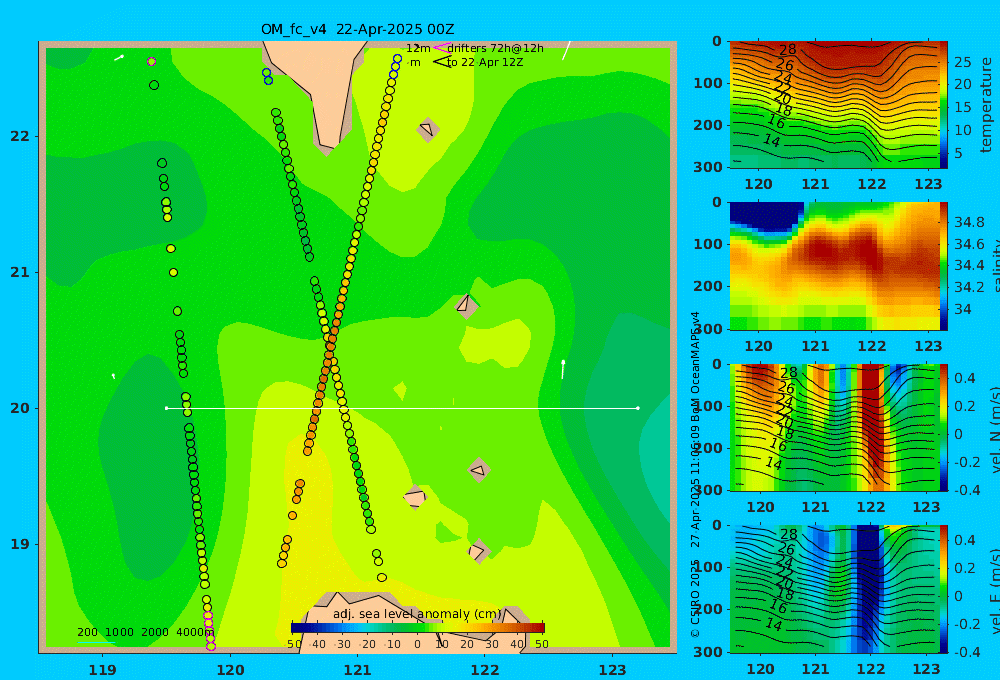Screen dimensions: 1000x680
Task: Click the sea level anomaly colorbar
Action: tap(418, 628)
